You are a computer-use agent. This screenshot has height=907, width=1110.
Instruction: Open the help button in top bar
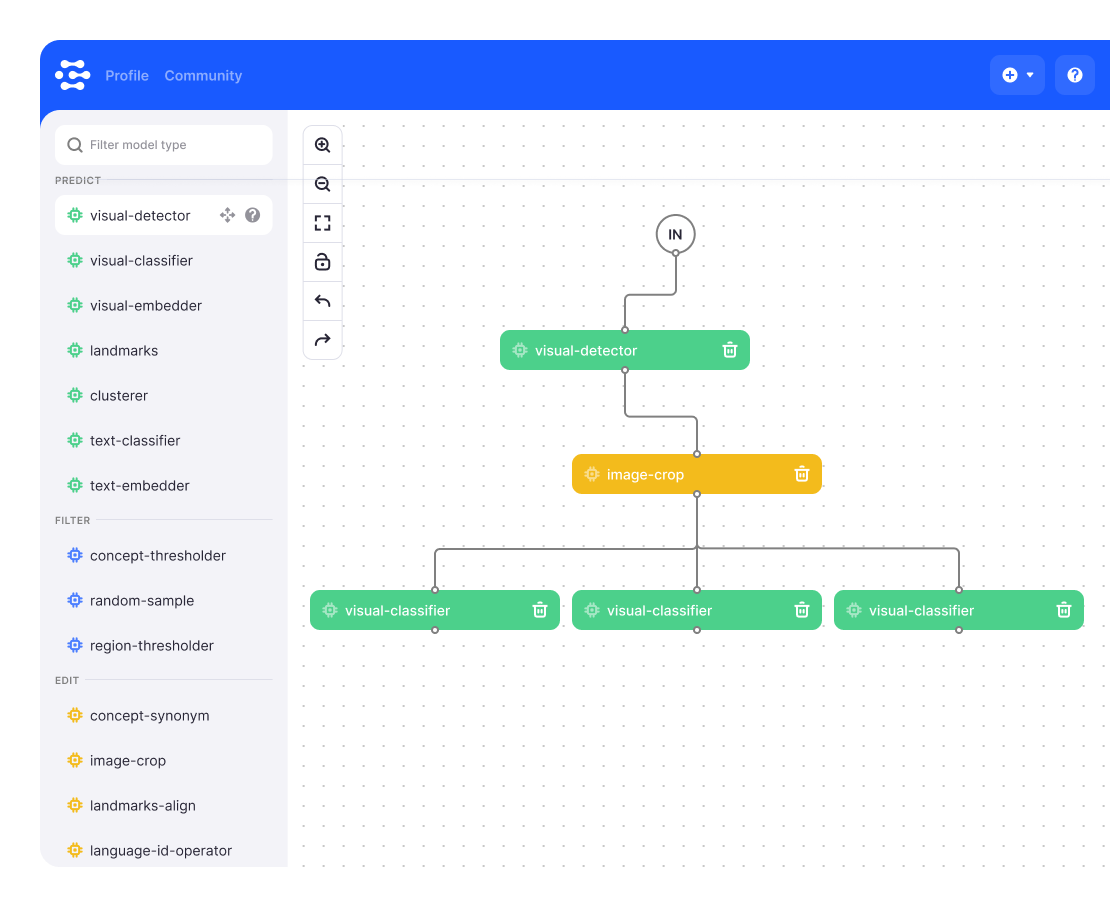click(1075, 75)
